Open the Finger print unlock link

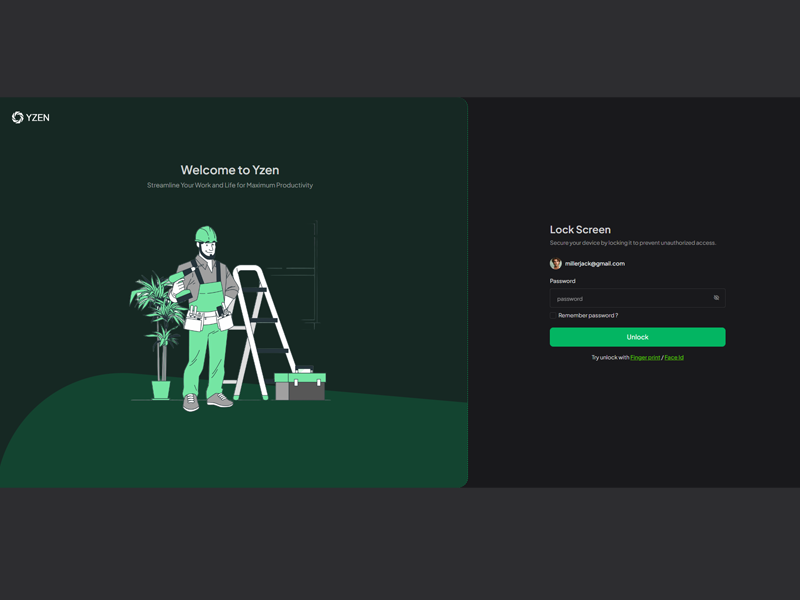coord(645,357)
